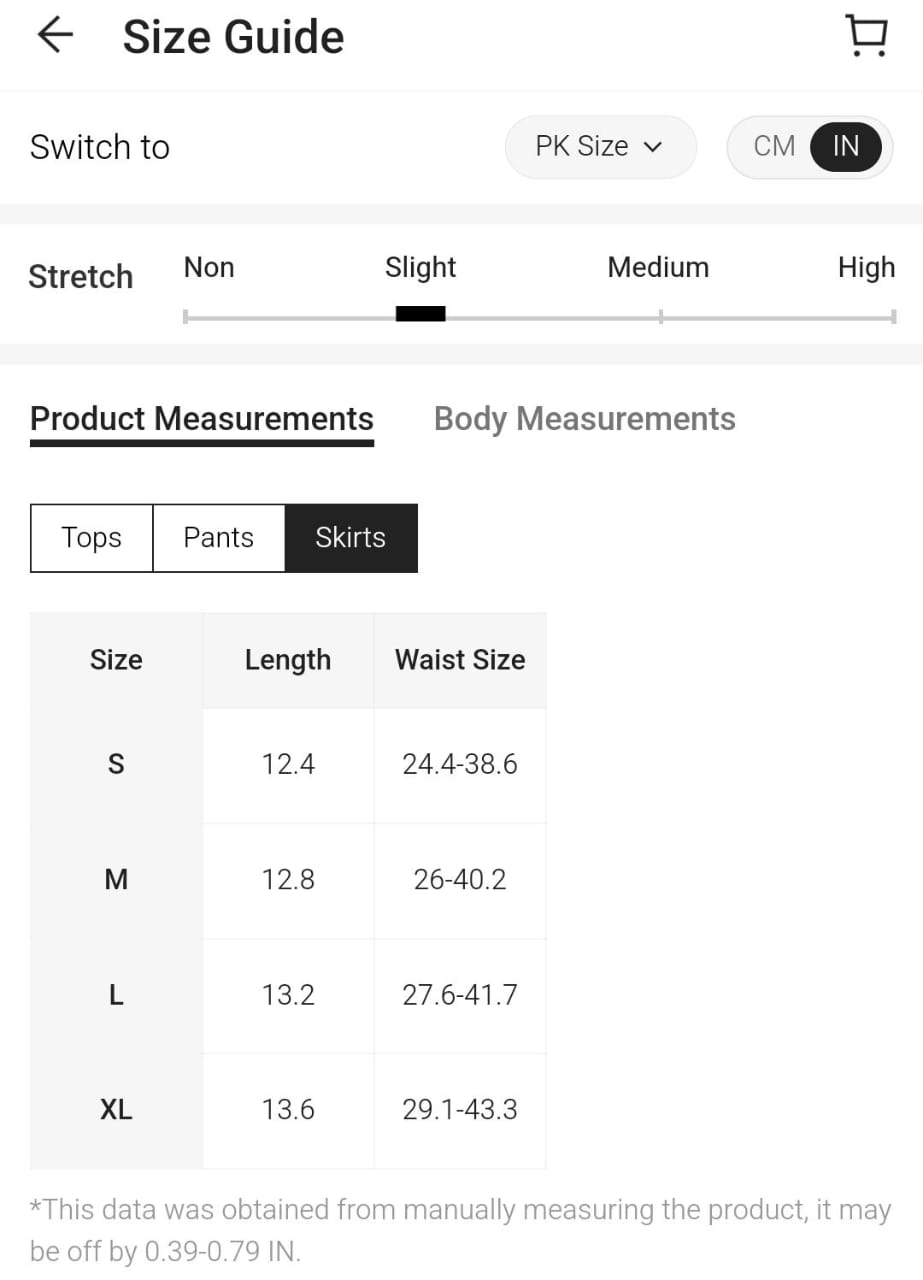Click the Medium stretch label
The width and height of the screenshot is (923, 1280).
coord(658,267)
